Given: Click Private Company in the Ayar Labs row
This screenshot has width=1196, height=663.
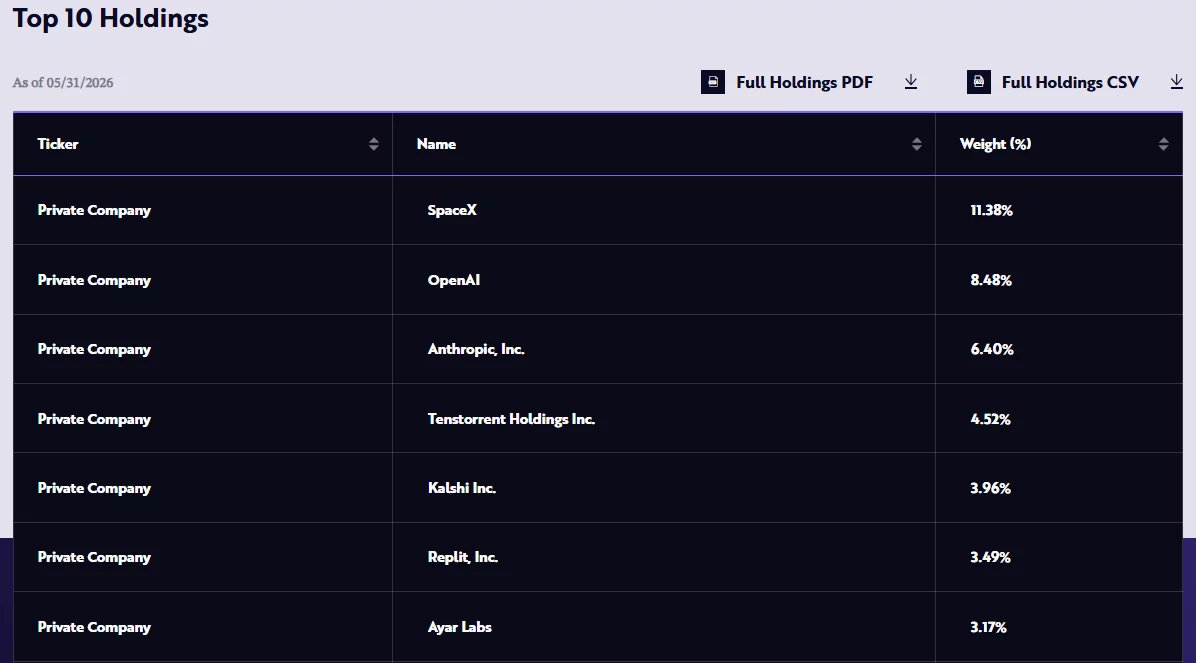Looking at the screenshot, I should coord(94,627).
